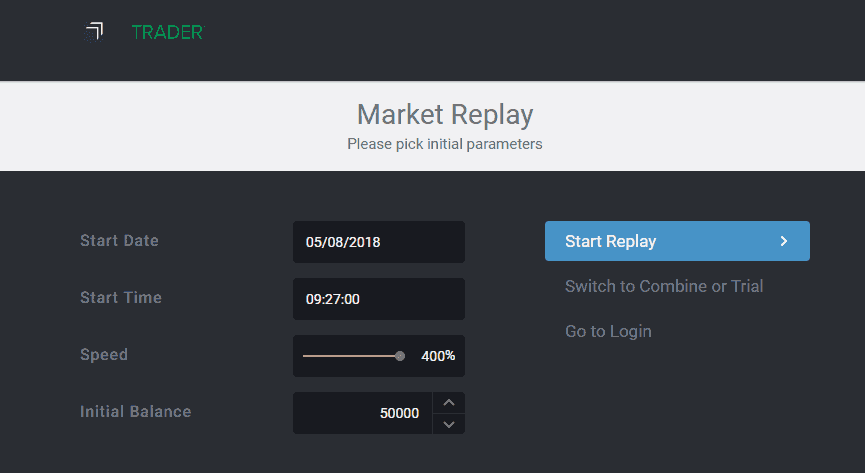
Task: Start the market replay
Action: click(677, 241)
